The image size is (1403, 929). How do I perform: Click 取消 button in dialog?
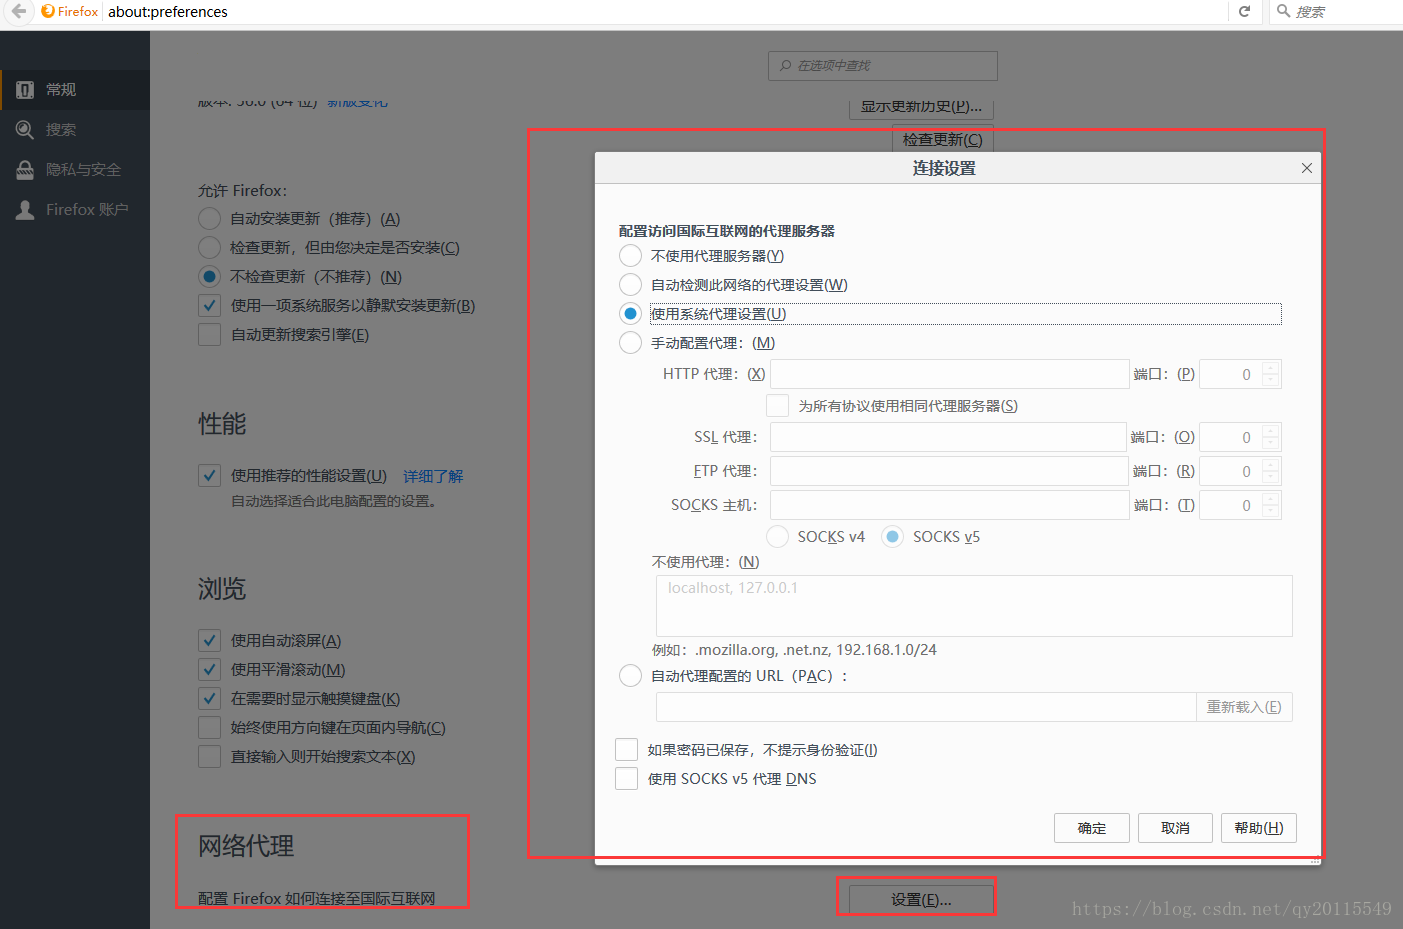pos(1175,828)
